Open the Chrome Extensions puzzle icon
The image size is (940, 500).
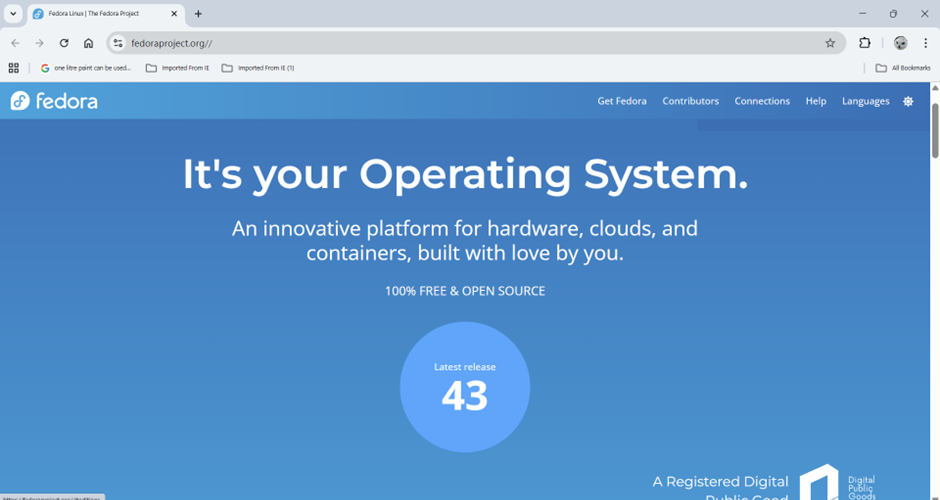[x=865, y=43]
